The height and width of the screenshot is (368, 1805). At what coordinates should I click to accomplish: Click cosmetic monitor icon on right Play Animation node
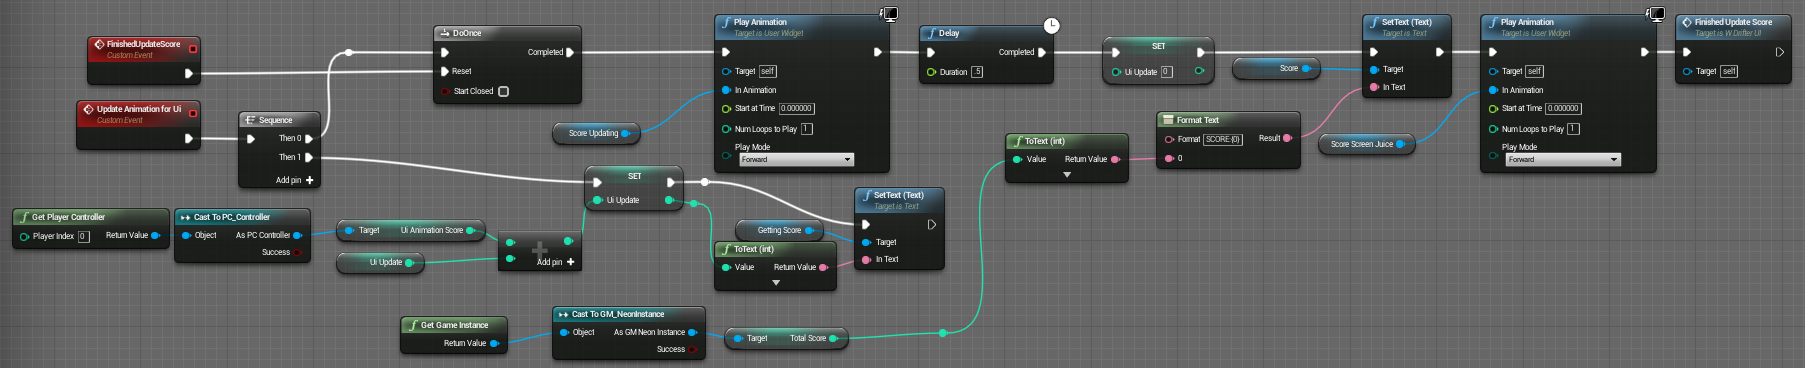(x=1656, y=14)
